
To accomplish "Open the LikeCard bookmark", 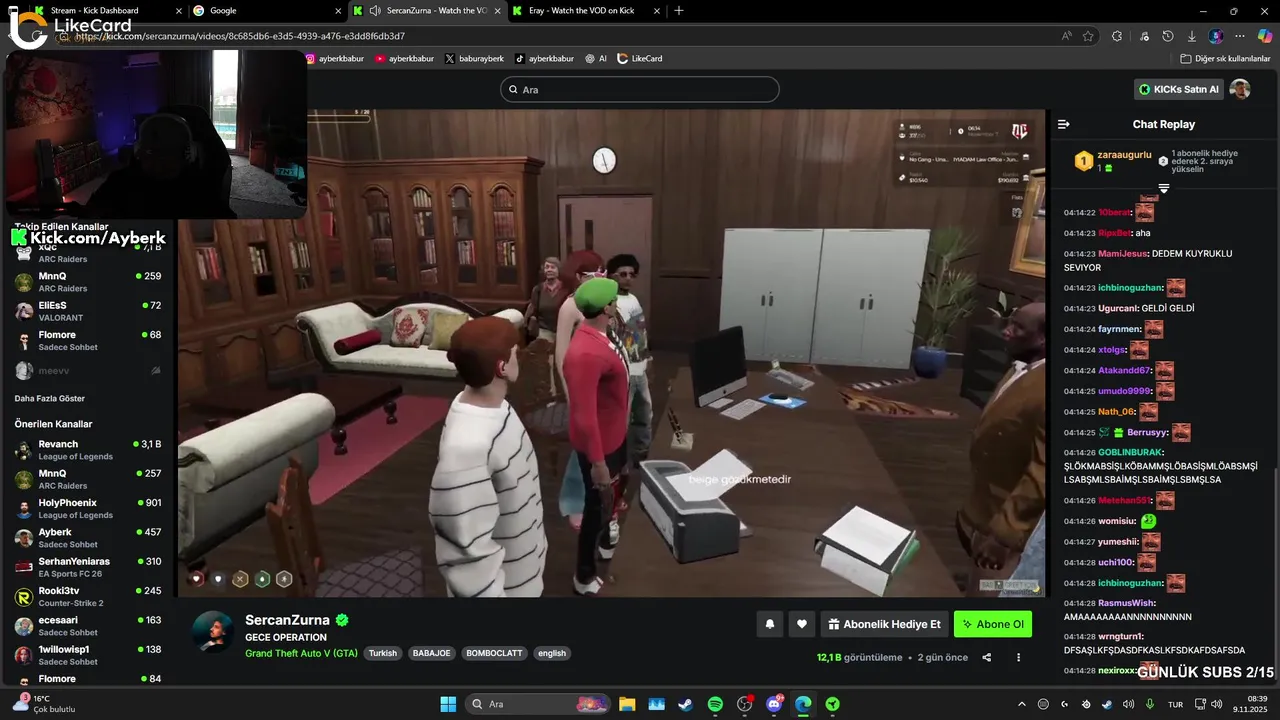I will click(640, 59).
